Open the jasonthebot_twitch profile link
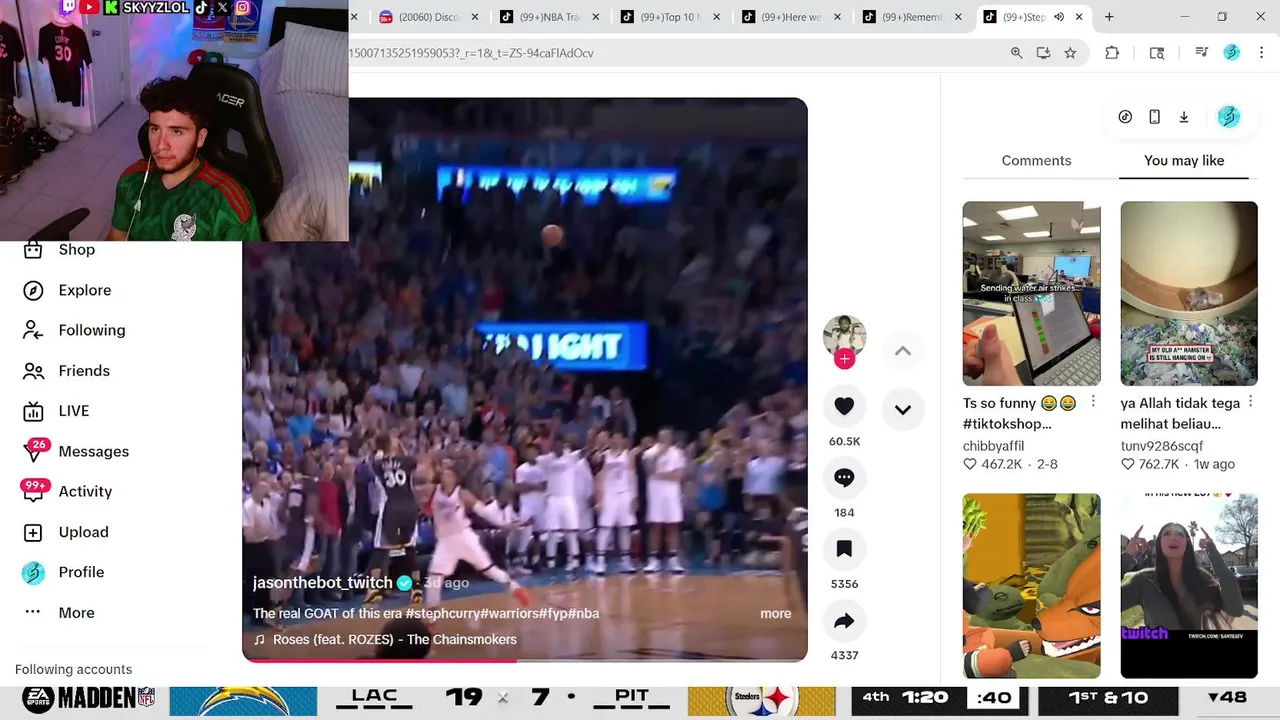Screen dimensions: 1280x720 (322, 582)
